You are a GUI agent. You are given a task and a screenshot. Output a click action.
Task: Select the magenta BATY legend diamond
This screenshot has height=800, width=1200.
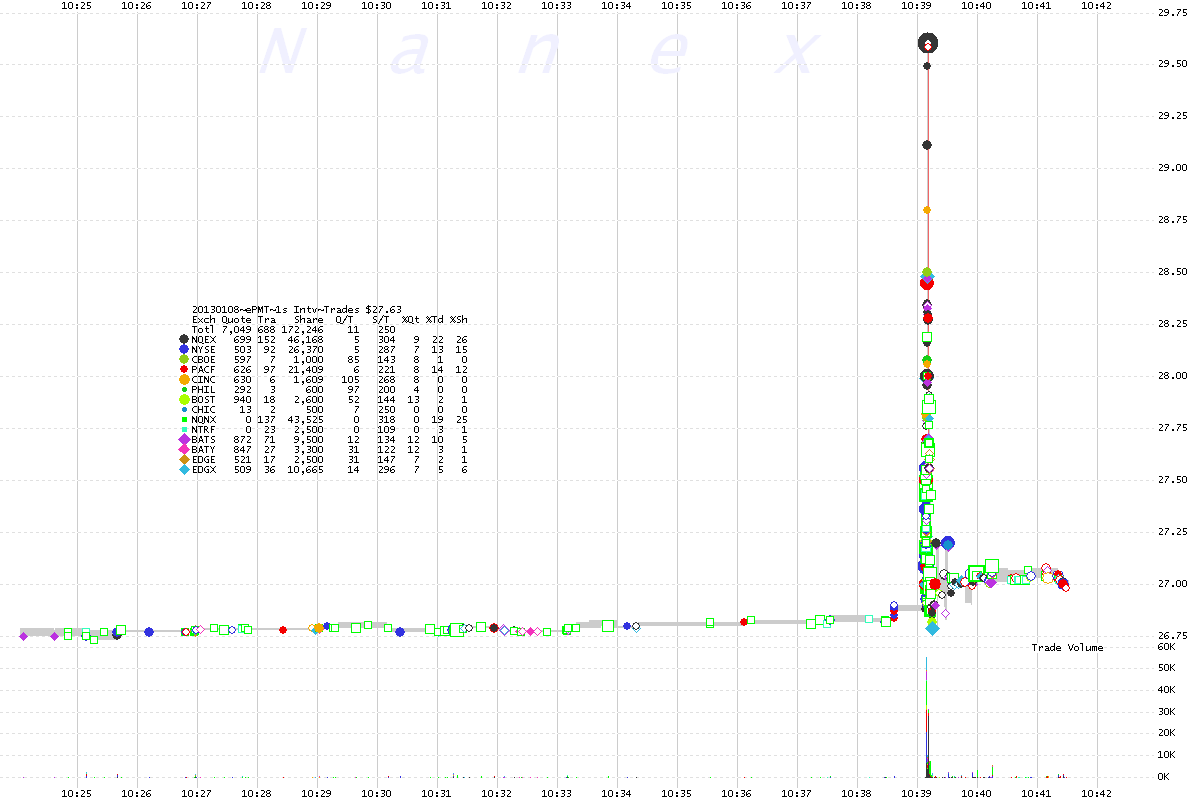[183, 449]
